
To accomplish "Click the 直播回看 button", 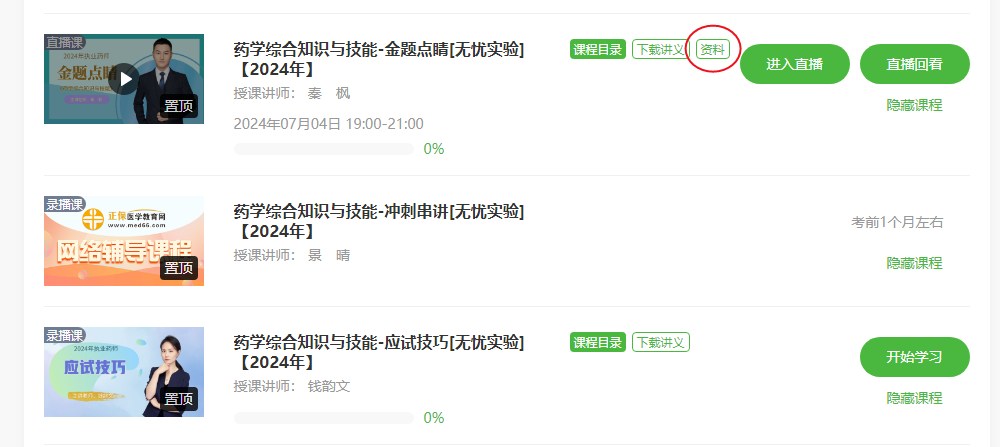I will (915, 64).
